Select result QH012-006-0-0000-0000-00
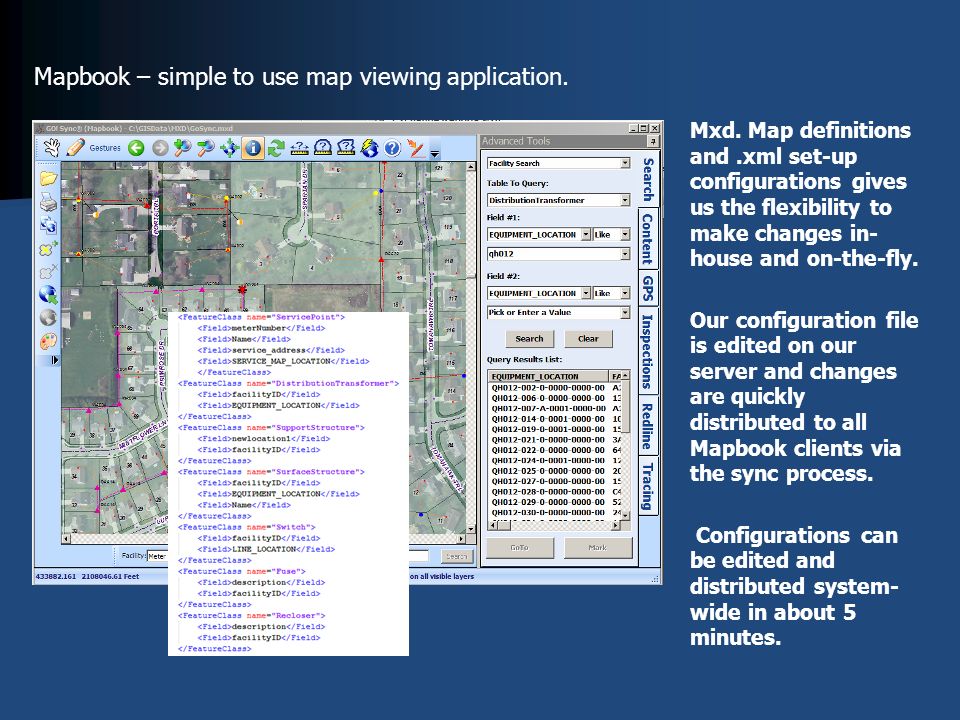 [548, 398]
